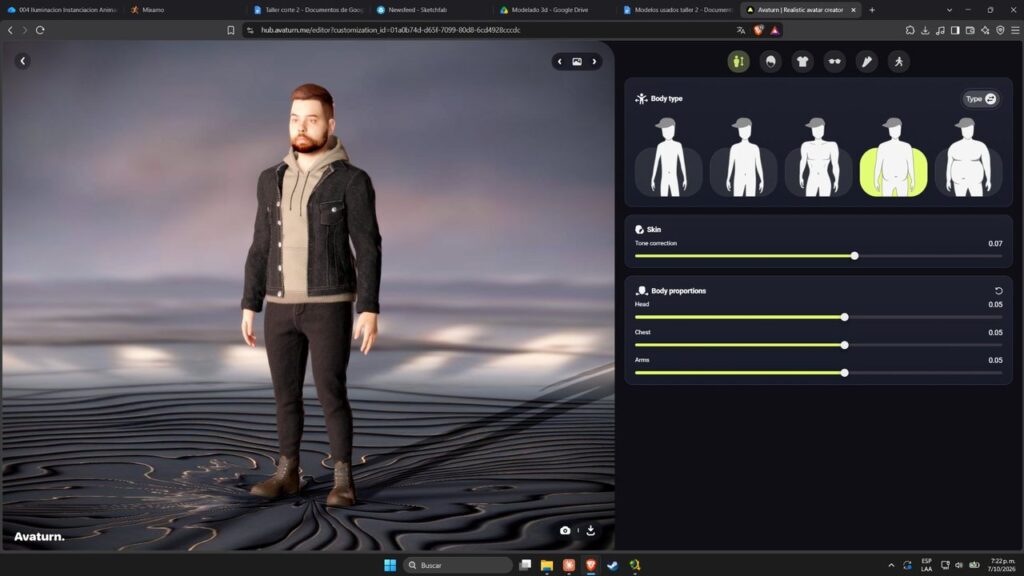Viewport: 1024px width, 576px height.
Task: Open the Clothing t-shirt tab
Action: click(803, 61)
